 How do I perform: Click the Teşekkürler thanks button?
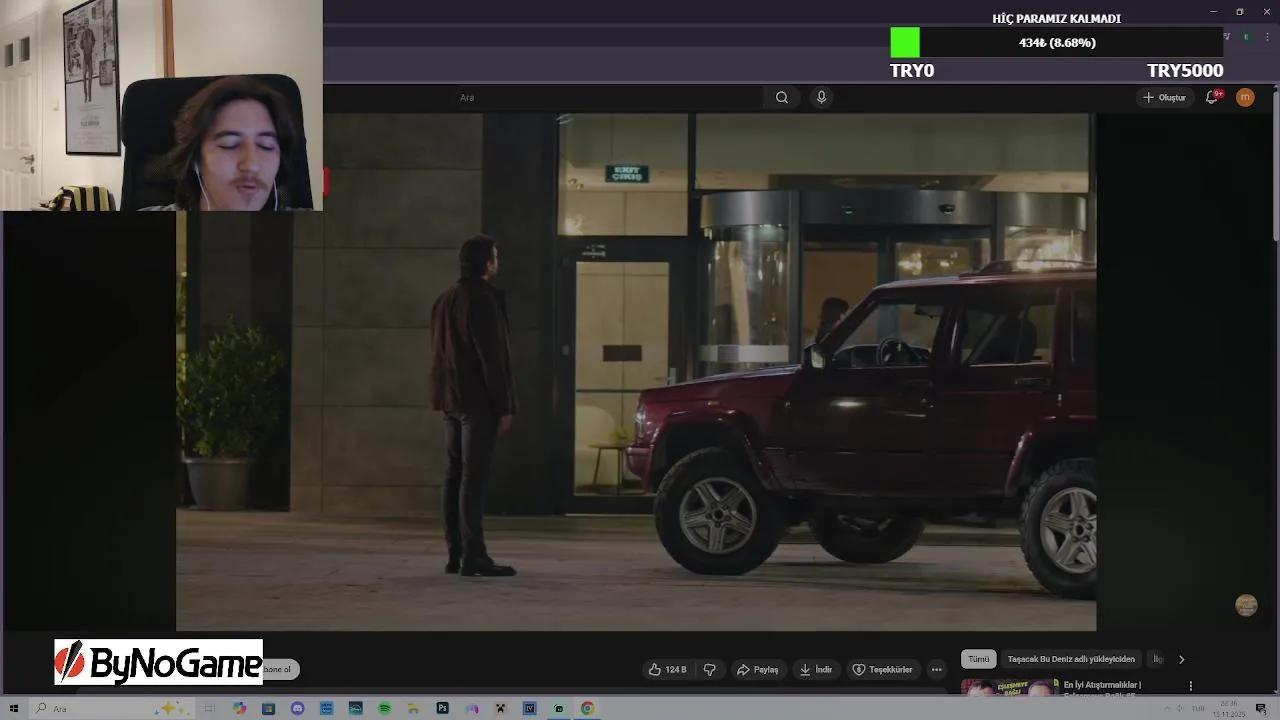point(882,669)
